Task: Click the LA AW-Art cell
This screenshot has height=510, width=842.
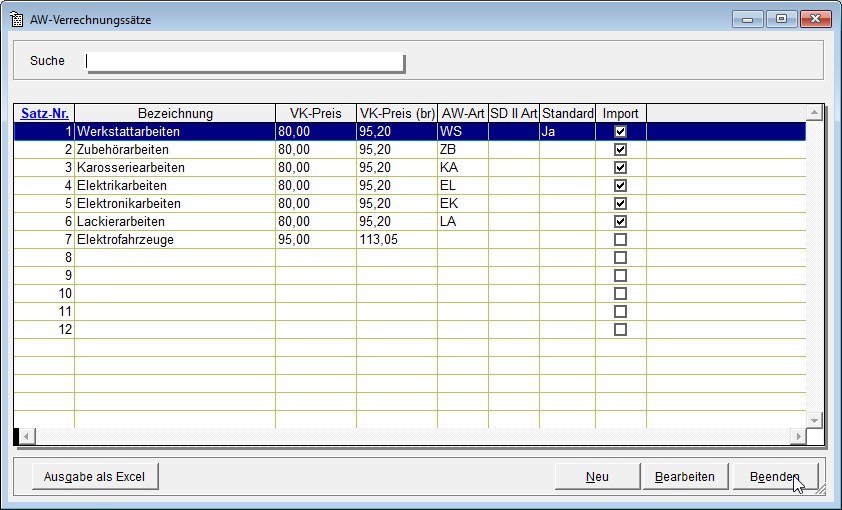Action: (463, 221)
